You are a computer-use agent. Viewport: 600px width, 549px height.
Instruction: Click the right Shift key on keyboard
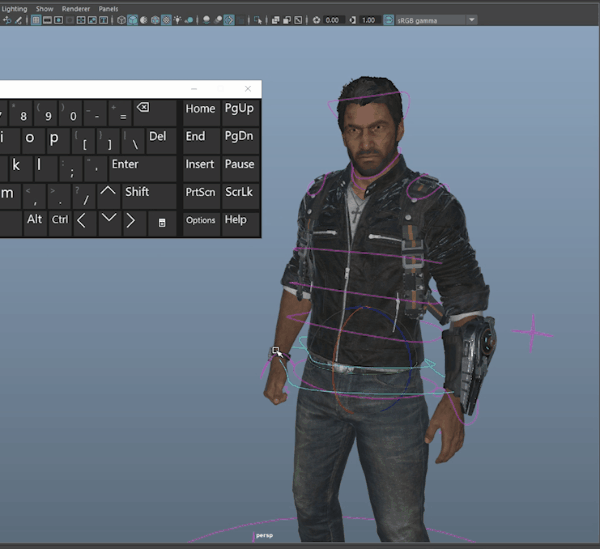point(149,196)
